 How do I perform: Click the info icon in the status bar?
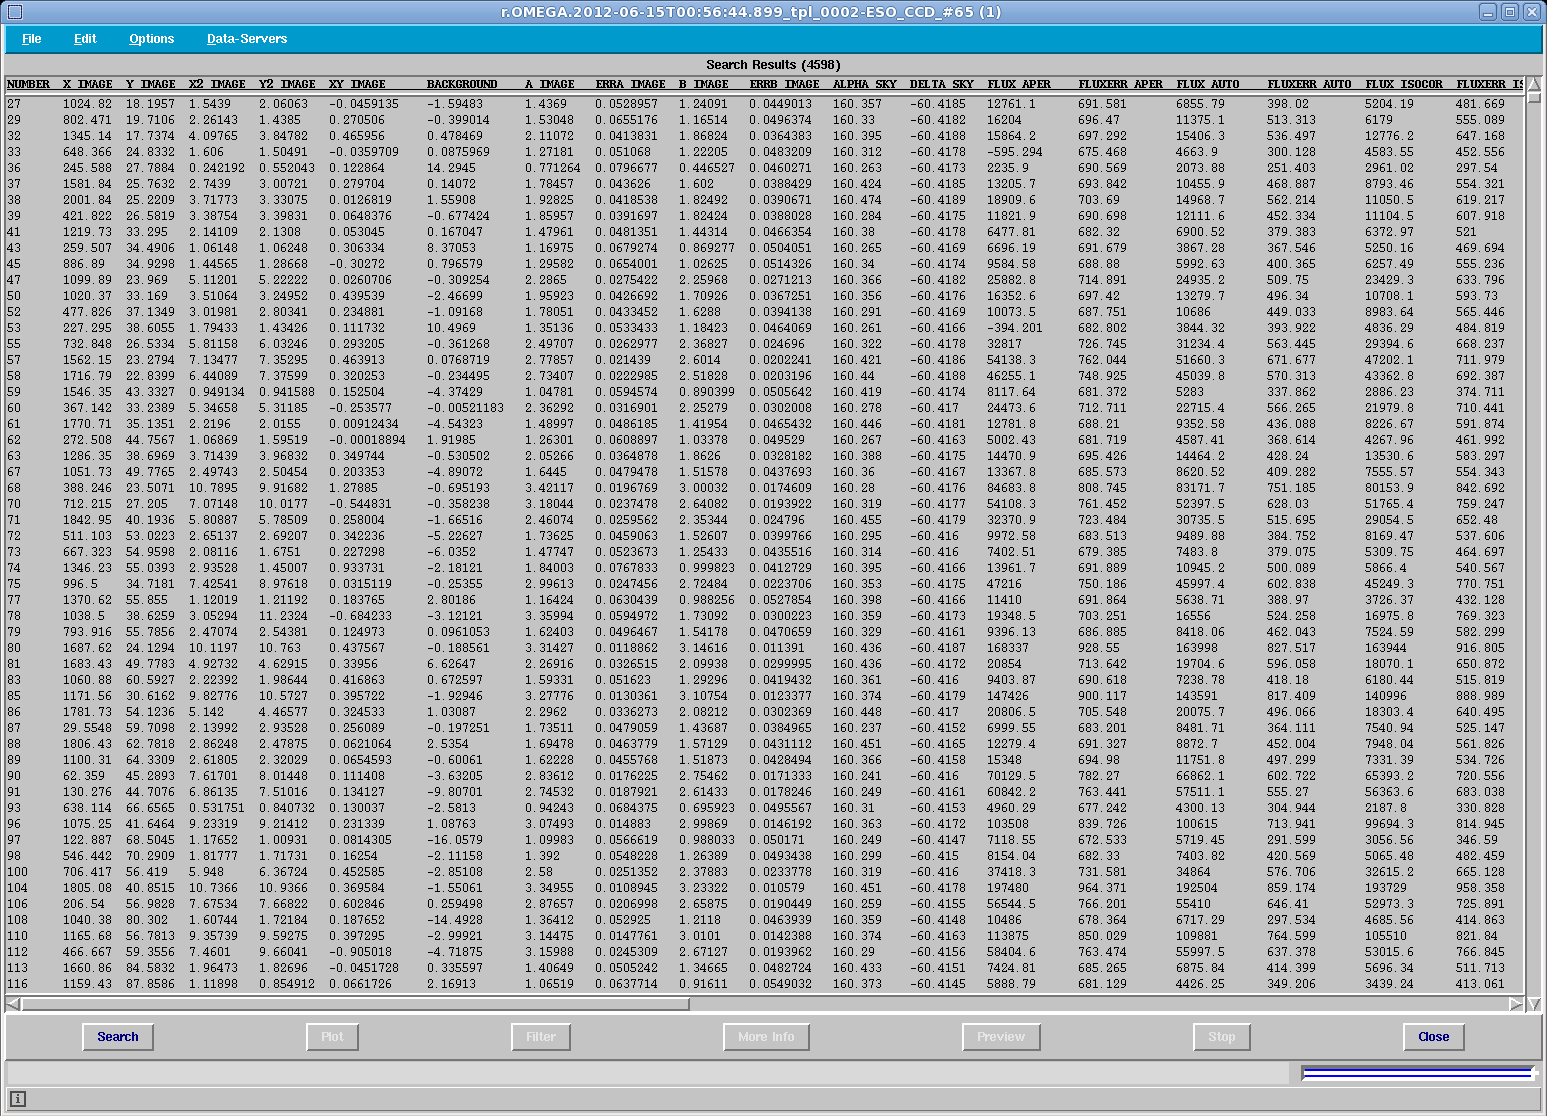(x=17, y=1099)
